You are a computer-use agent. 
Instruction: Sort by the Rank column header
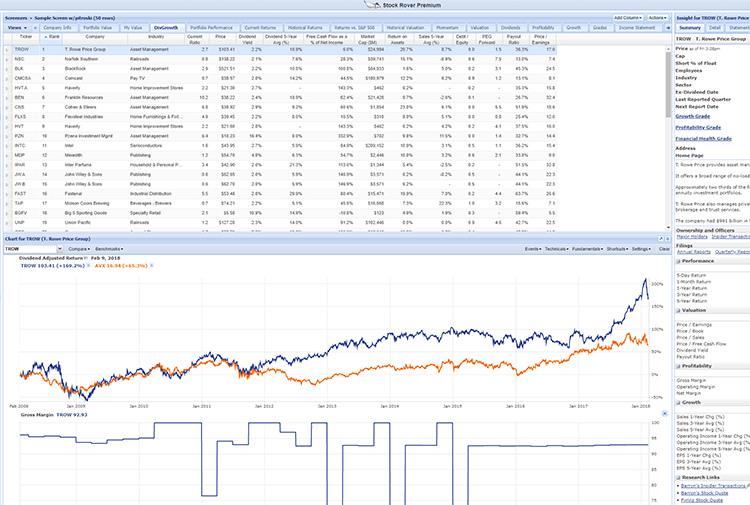click(x=52, y=39)
